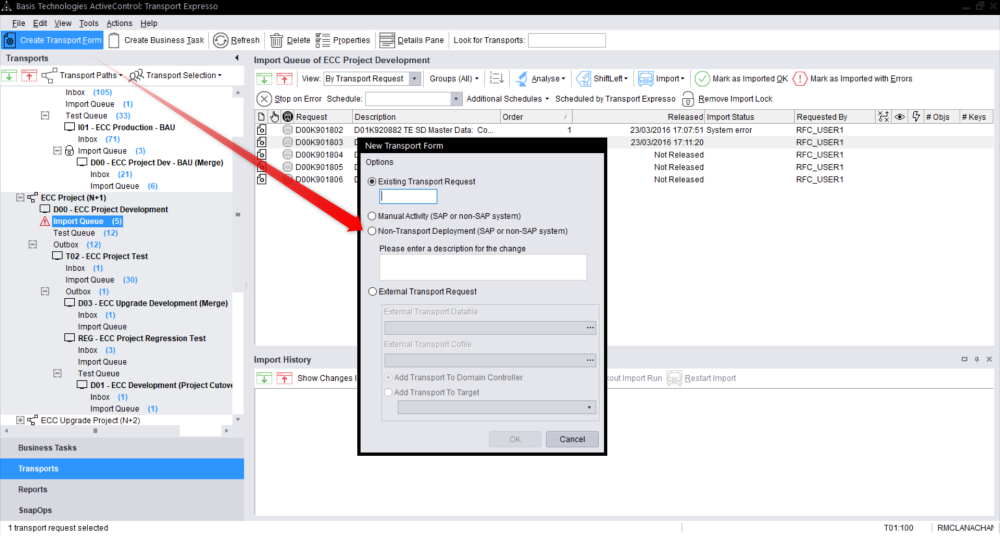Click Create Business Task icon
The image size is (1000, 536).
click(114, 40)
